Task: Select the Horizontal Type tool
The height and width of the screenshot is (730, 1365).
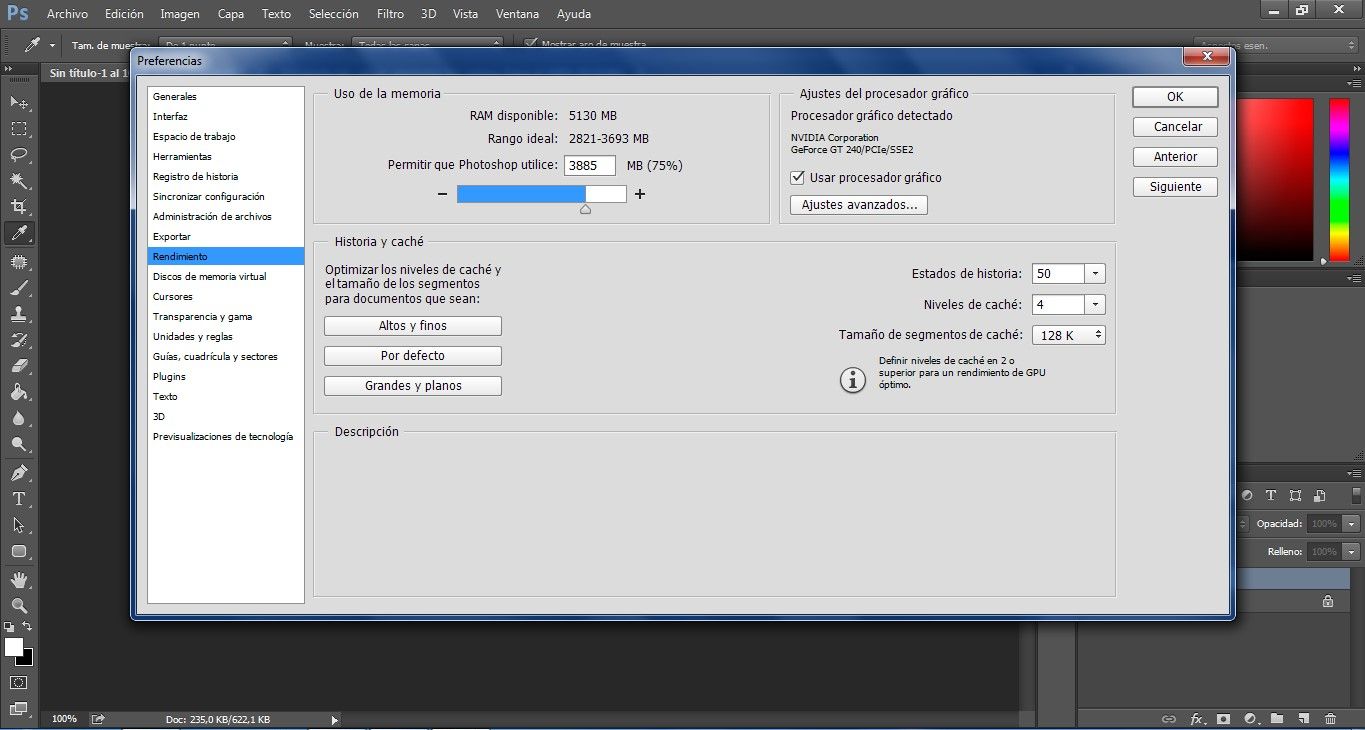Action: (19, 498)
